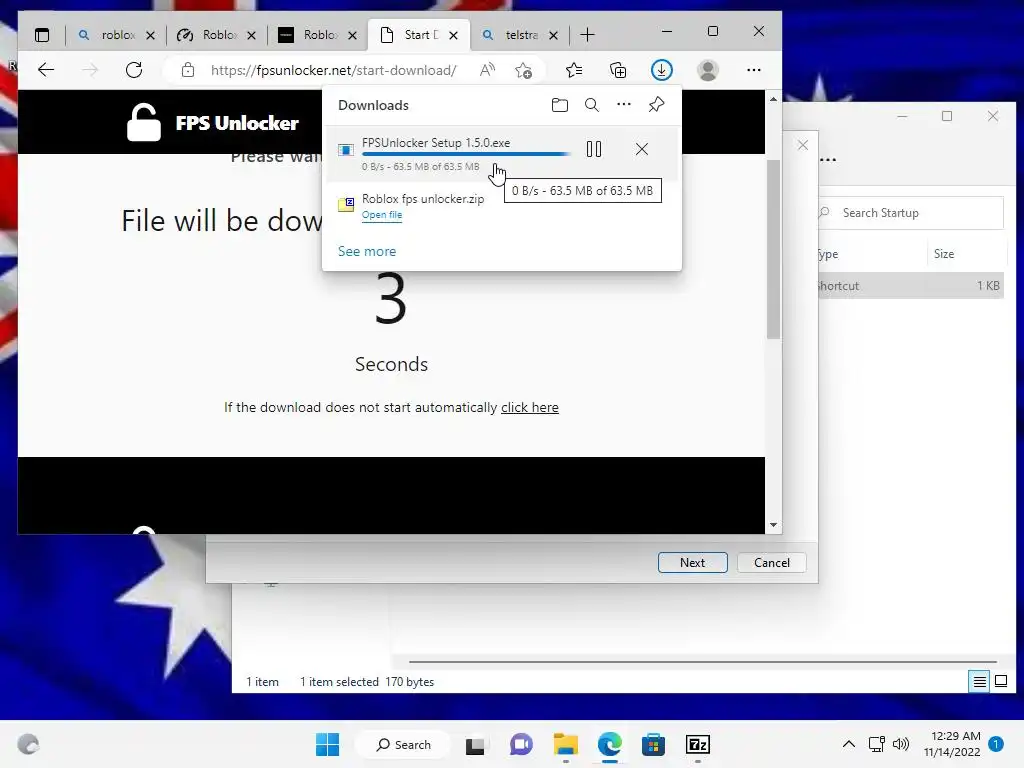Open a new browser tab
The width and height of the screenshot is (1024, 768).
(587, 35)
